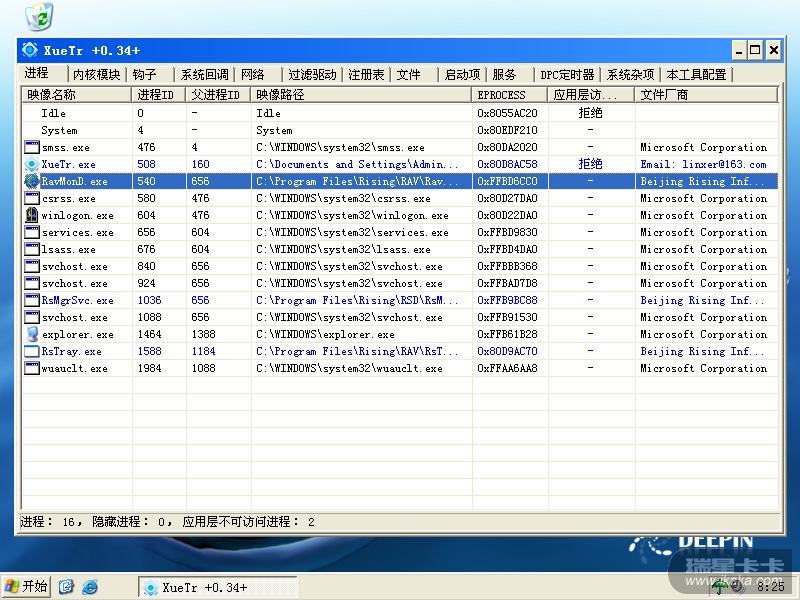This screenshot has width=800, height=600.
Task: Click the green umbrella tray icon
Action: point(719,587)
